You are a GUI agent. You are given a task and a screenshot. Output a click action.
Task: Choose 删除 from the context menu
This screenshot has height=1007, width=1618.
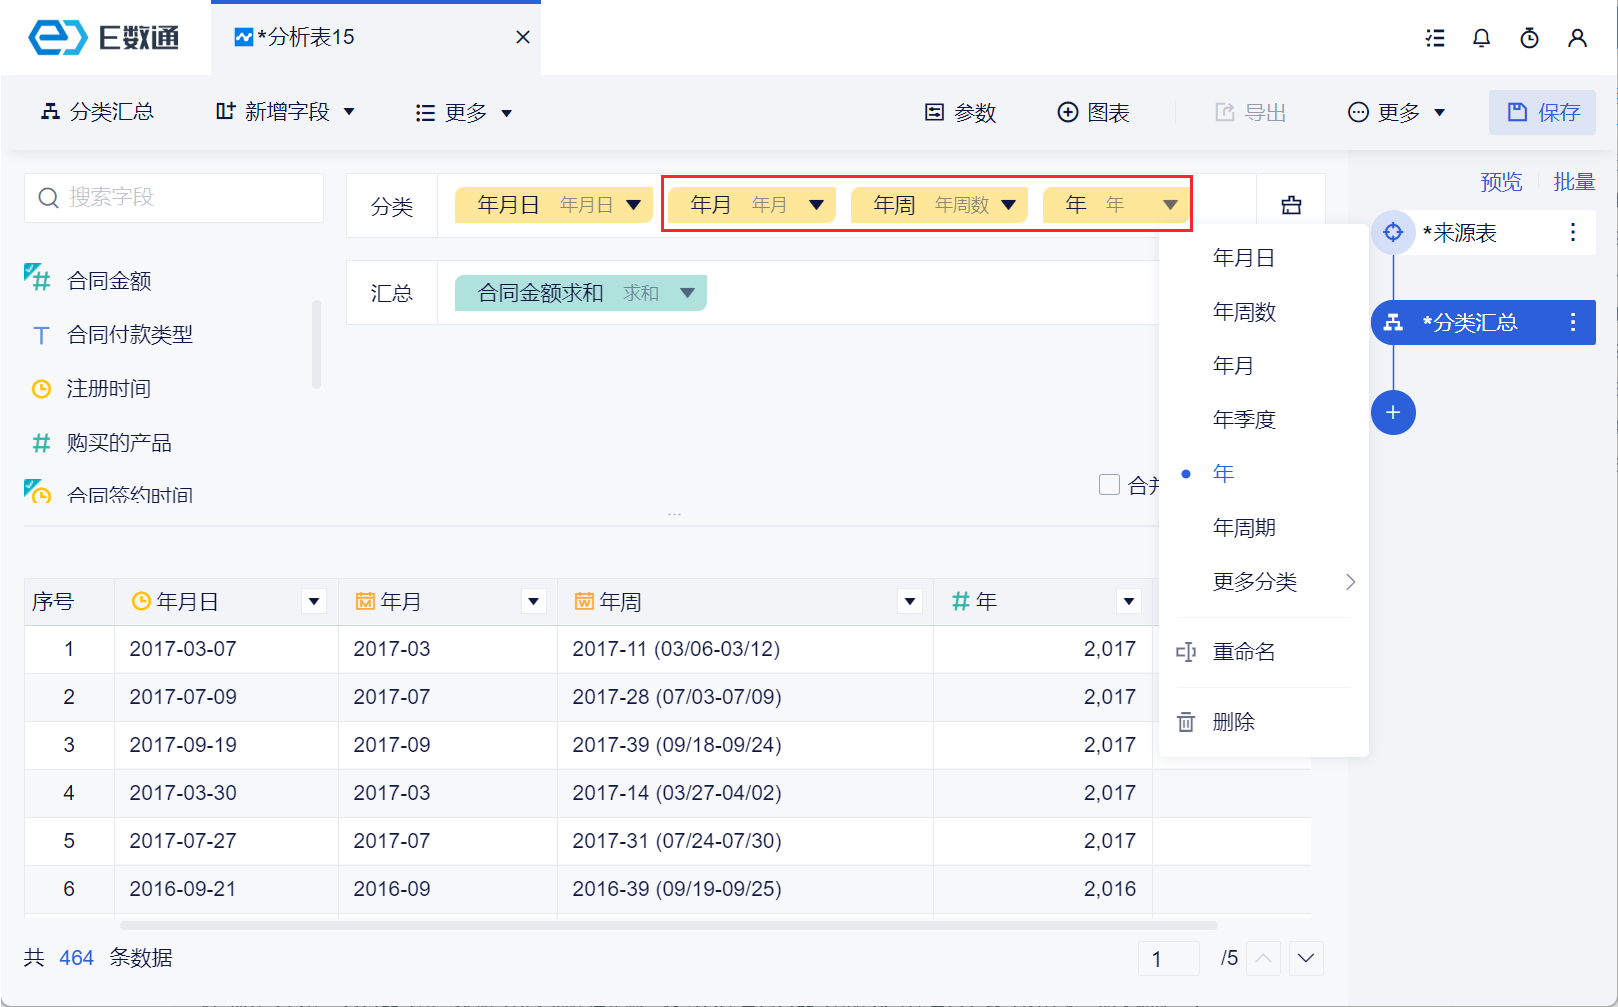[1233, 722]
